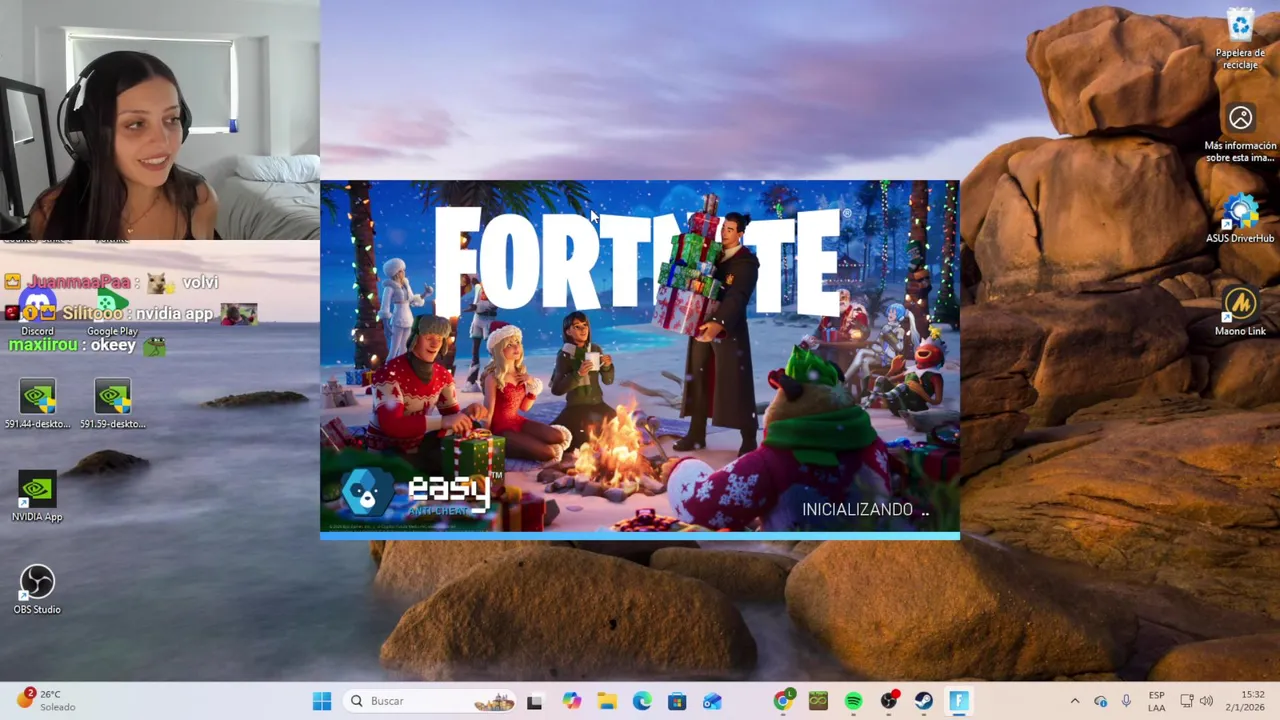The width and height of the screenshot is (1280, 720).
Task: Launch the ASUS DriverHub desktop shortcut
Action: (x=1240, y=219)
